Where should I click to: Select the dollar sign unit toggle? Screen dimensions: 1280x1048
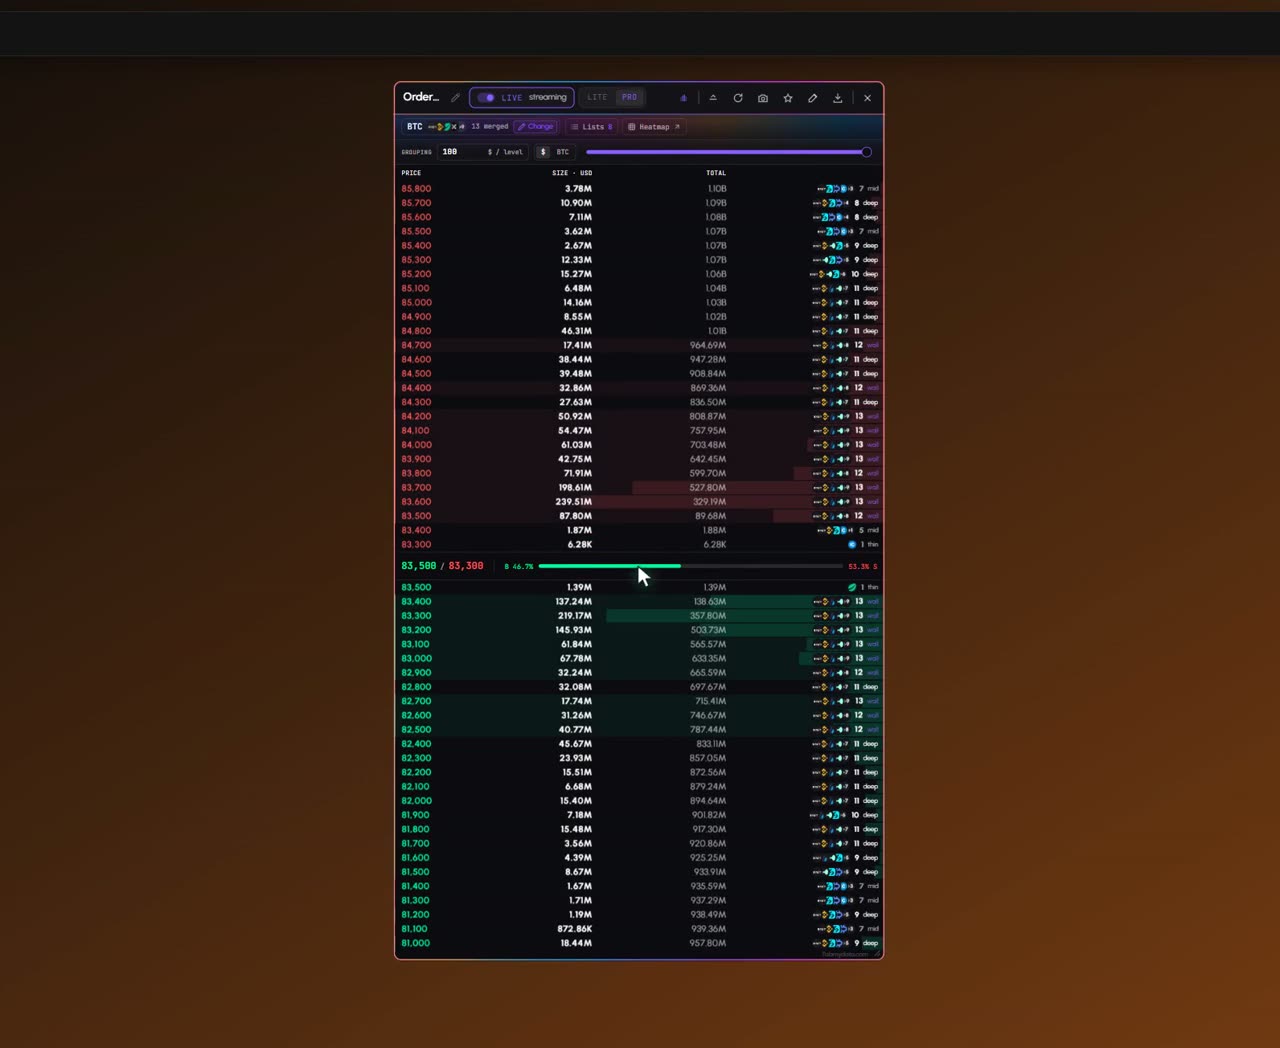[x=543, y=152]
